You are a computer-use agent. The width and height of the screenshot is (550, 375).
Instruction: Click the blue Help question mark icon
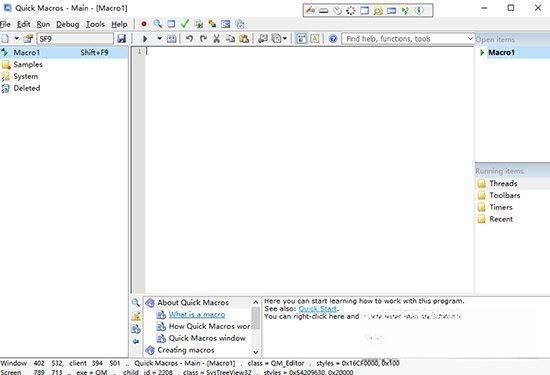coord(333,39)
